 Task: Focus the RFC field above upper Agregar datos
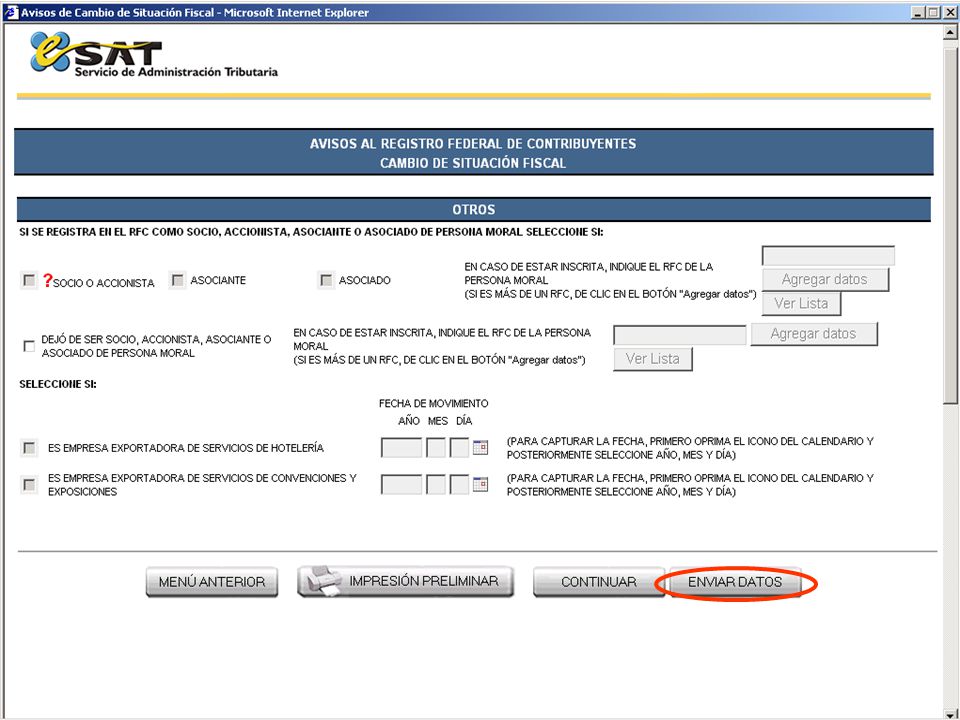828,255
